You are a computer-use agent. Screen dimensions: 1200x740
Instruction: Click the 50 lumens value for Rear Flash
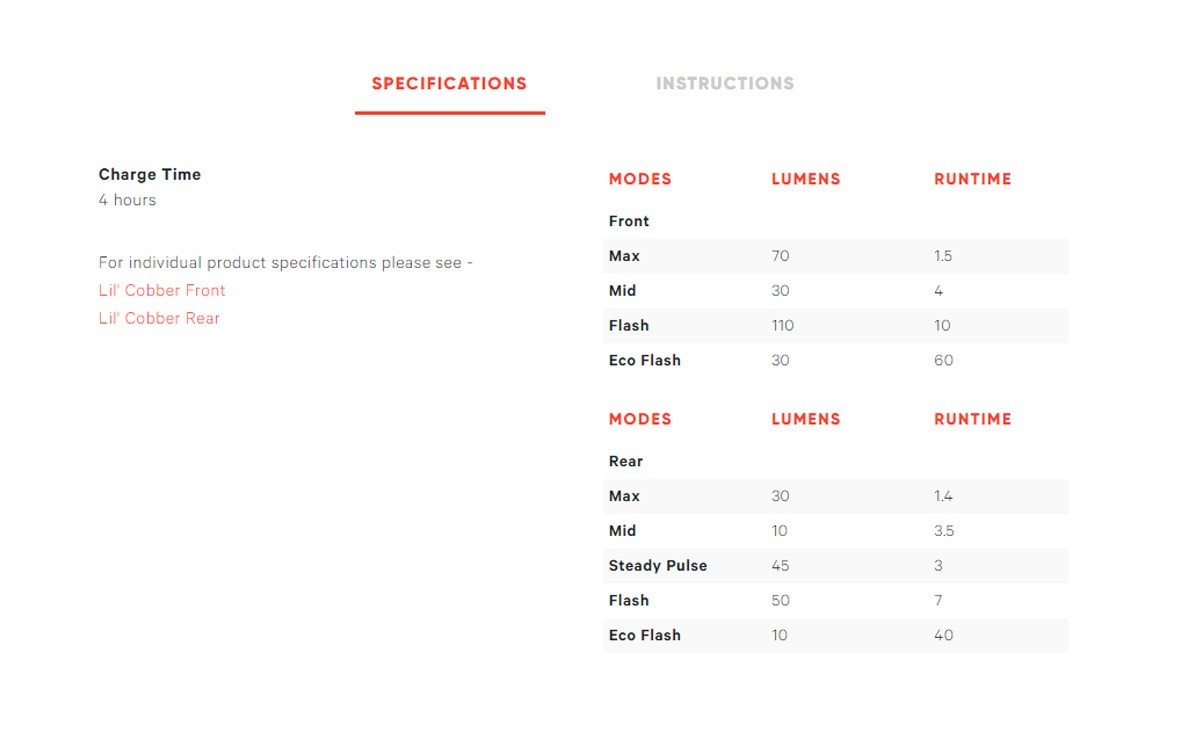780,600
